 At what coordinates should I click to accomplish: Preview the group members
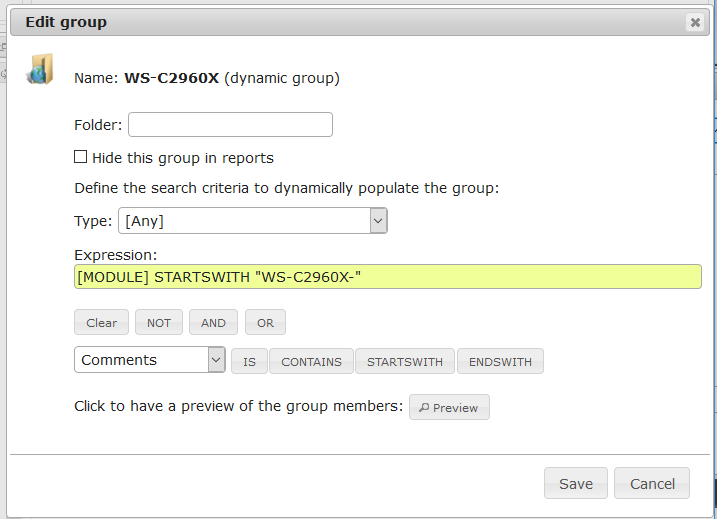(449, 407)
